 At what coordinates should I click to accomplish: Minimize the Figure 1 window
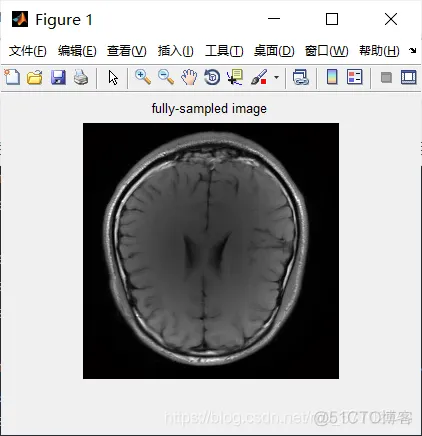(274, 19)
